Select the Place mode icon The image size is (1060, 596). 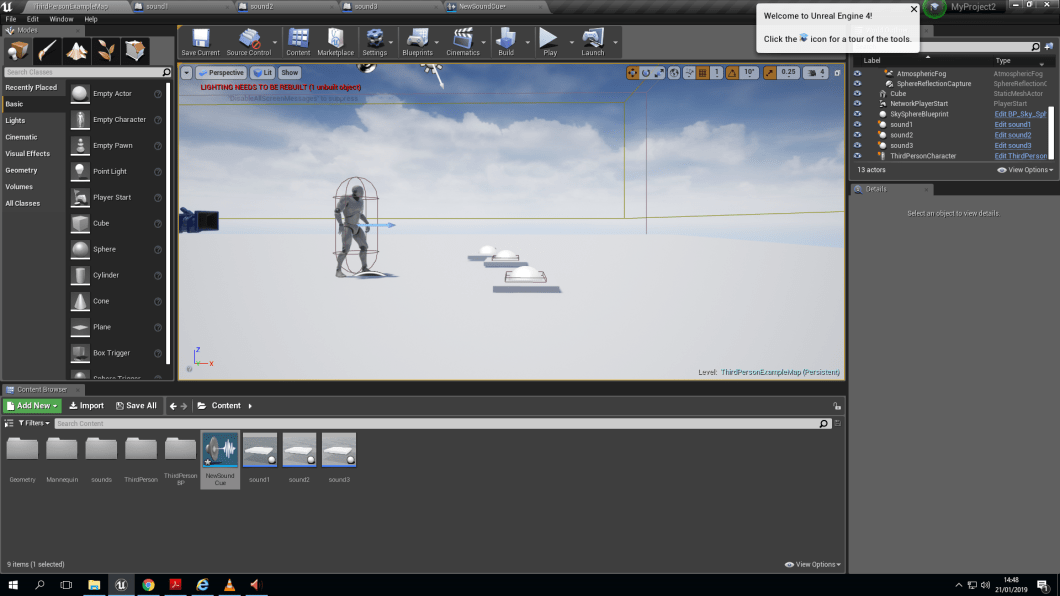(x=18, y=51)
